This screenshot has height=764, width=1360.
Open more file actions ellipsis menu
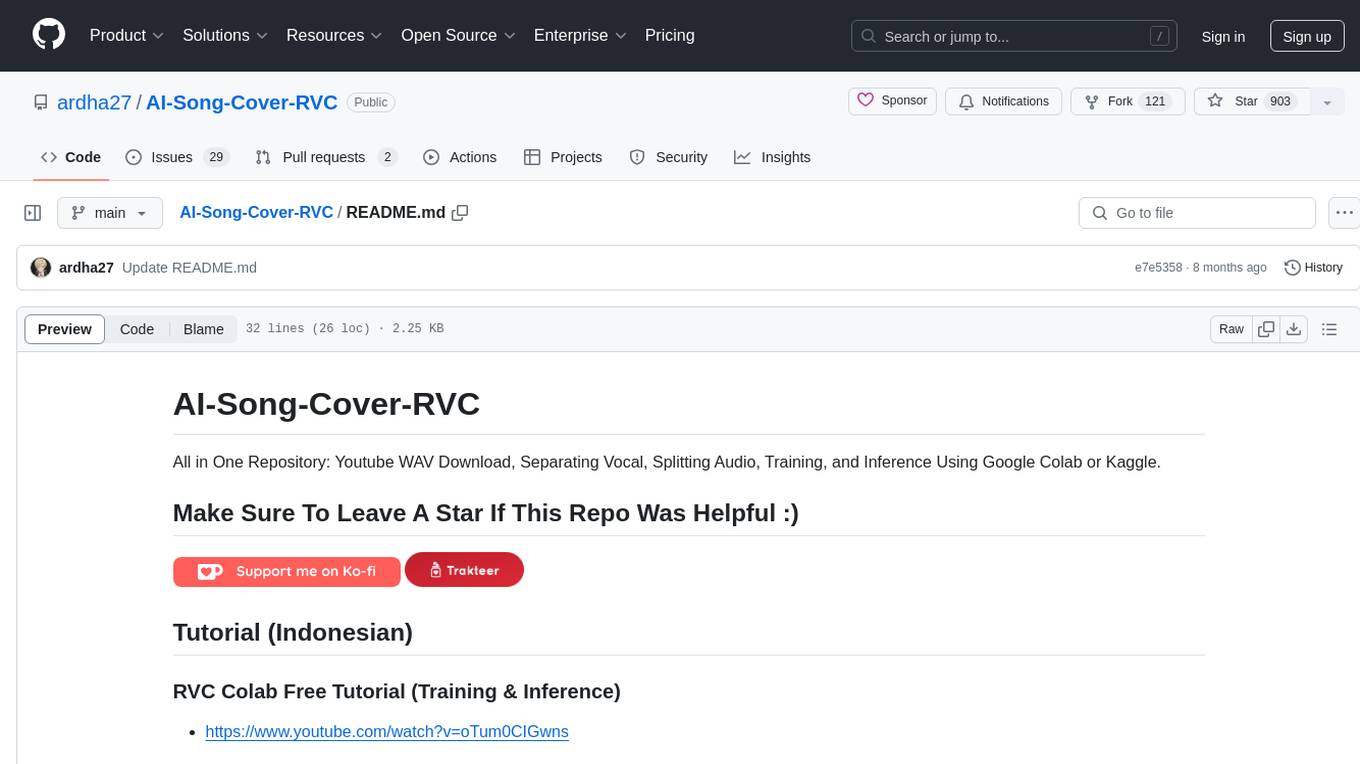coord(1344,213)
